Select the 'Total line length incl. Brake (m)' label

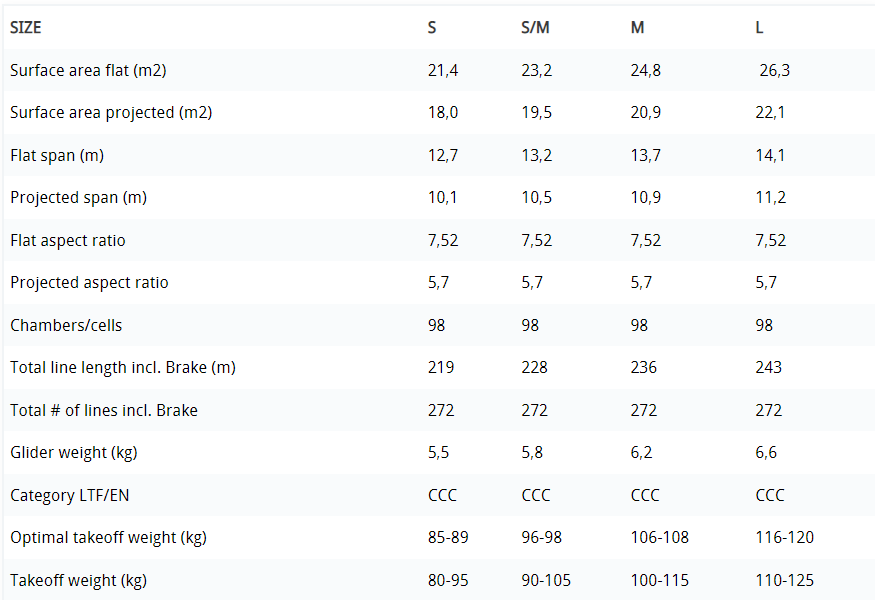tap(123, 368)
